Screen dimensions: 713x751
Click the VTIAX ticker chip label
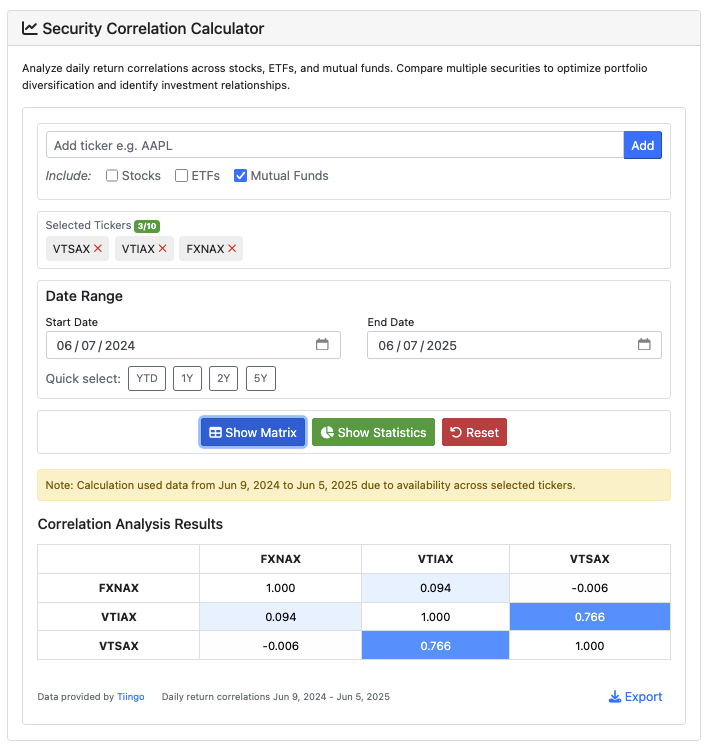pos(138,249)
